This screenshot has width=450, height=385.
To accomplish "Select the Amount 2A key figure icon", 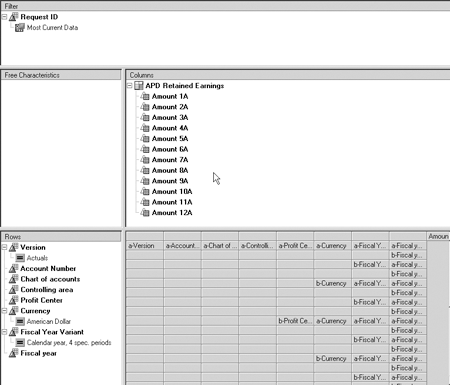I will [x=145, y=107].
